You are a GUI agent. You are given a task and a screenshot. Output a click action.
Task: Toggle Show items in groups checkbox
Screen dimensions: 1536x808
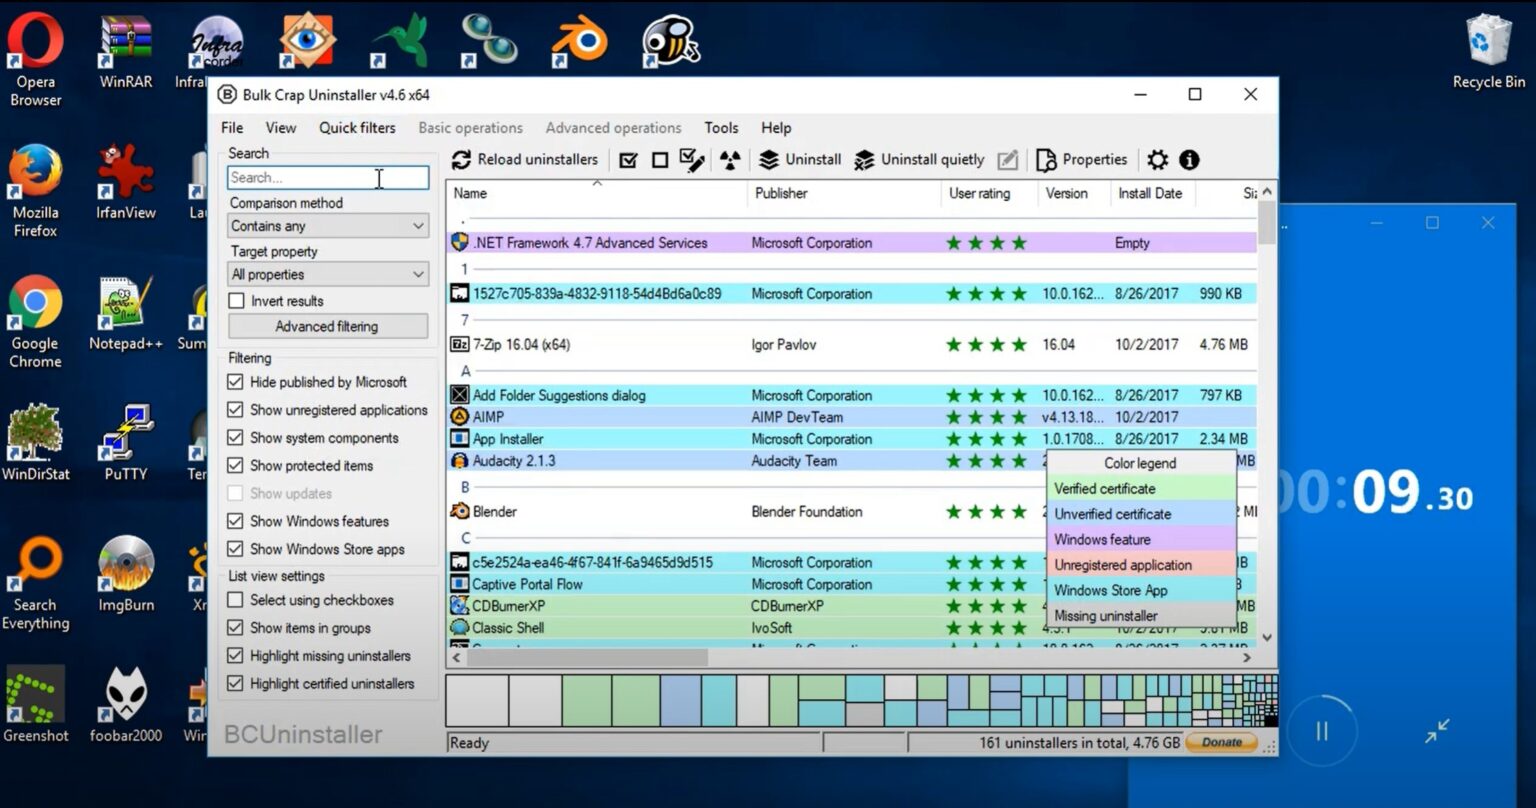coord(236,628)
